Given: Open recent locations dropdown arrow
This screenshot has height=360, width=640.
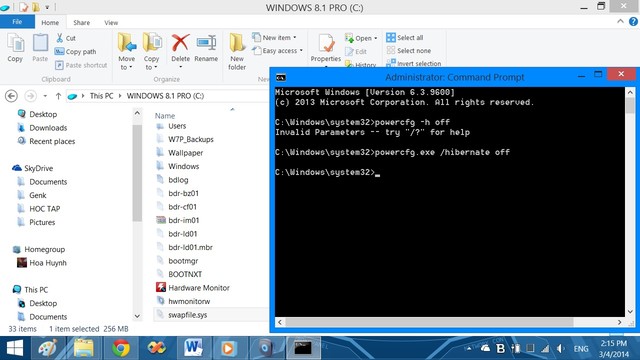Looking at the screenshot, I should pos(45,96).
